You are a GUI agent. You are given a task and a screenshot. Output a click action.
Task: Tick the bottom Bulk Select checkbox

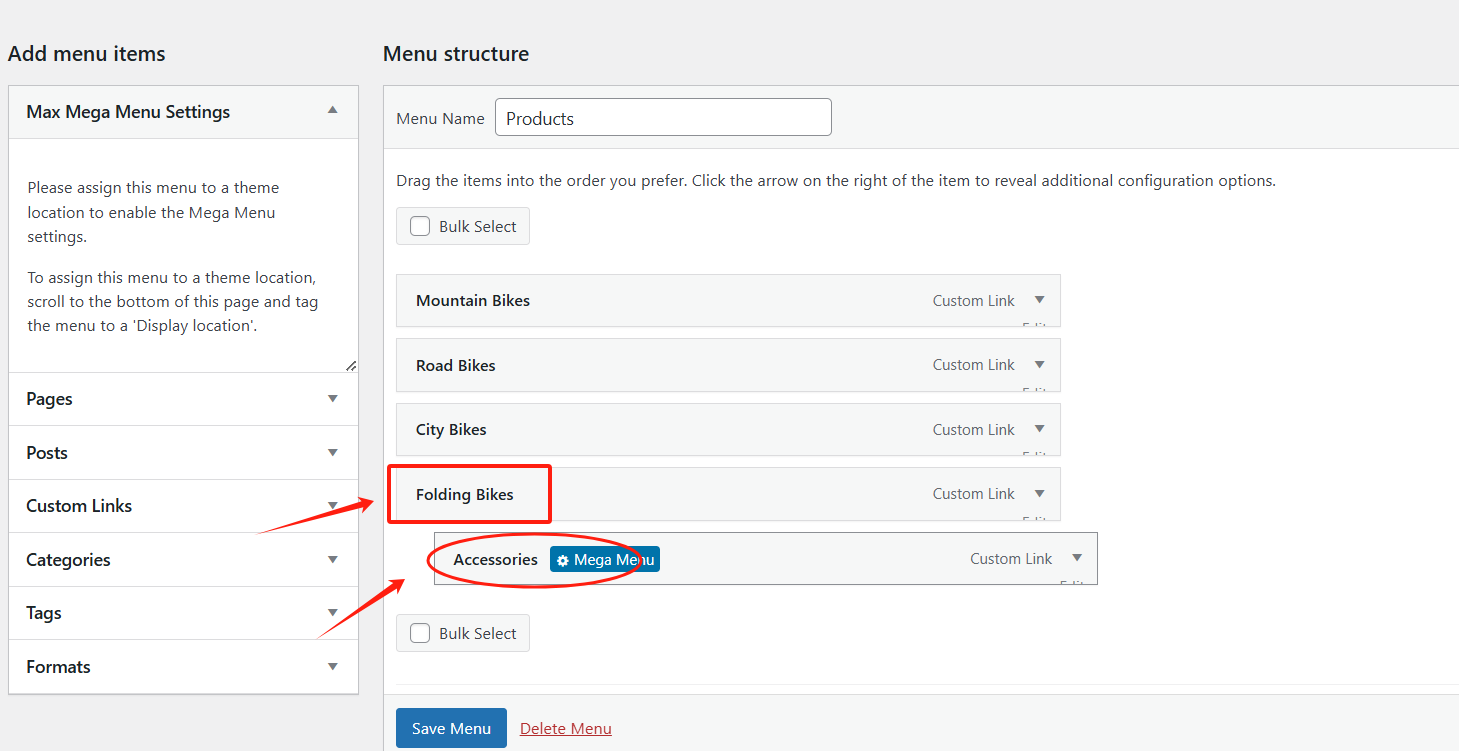421,633
